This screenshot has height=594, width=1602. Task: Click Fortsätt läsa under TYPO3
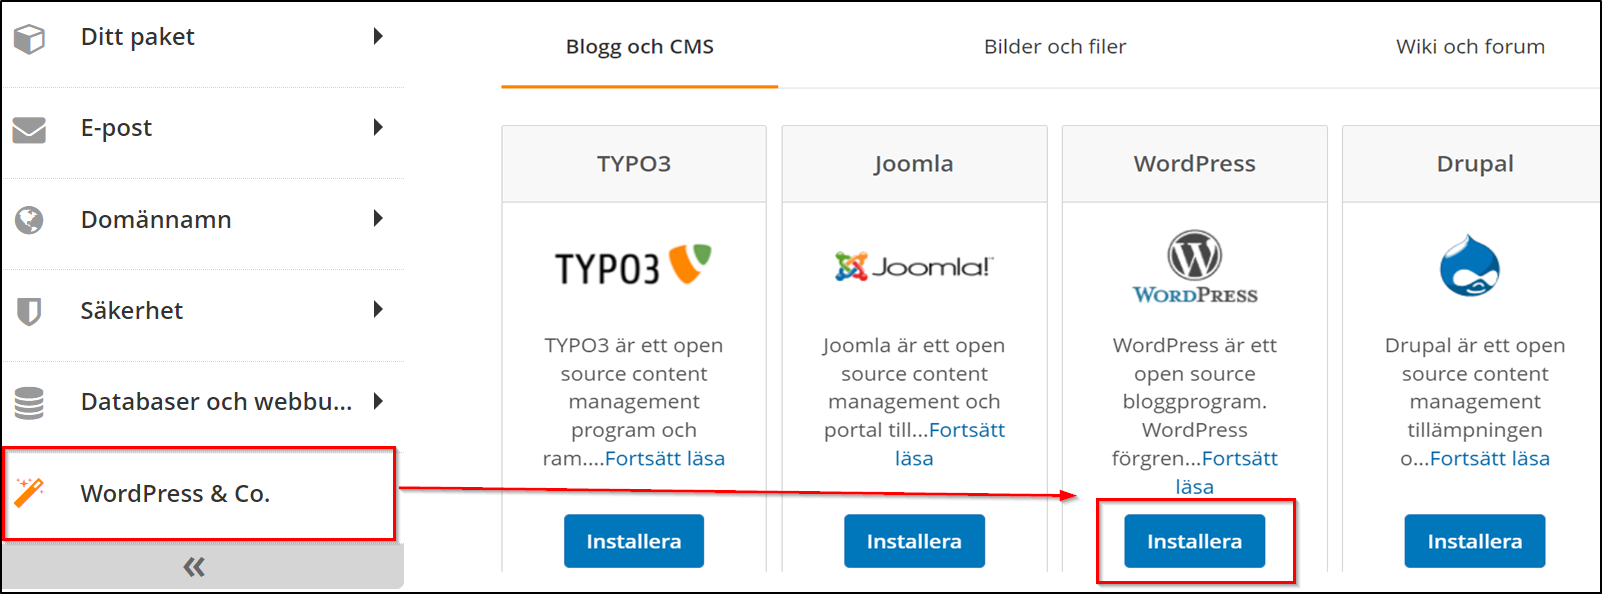tap(665, 458)
